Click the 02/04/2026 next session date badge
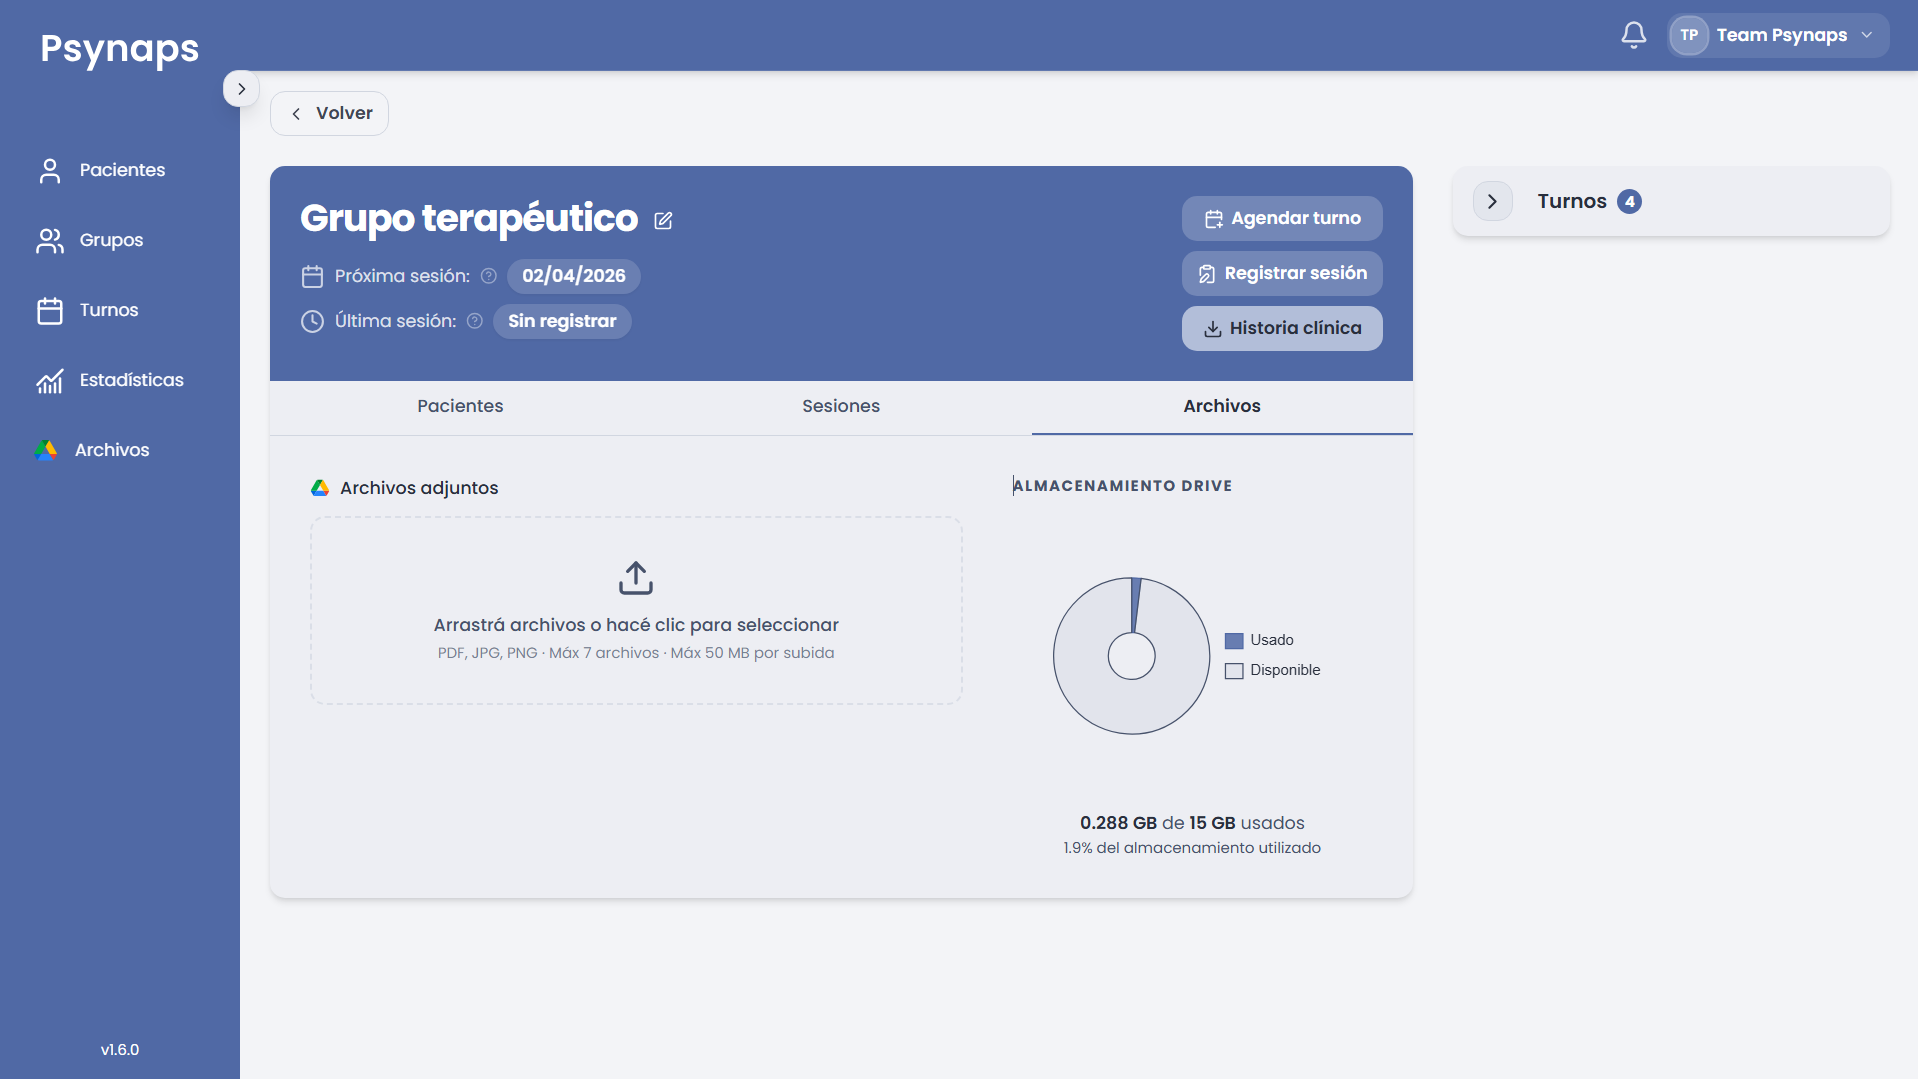1918x1079 pixels. (x=574, y=276)
